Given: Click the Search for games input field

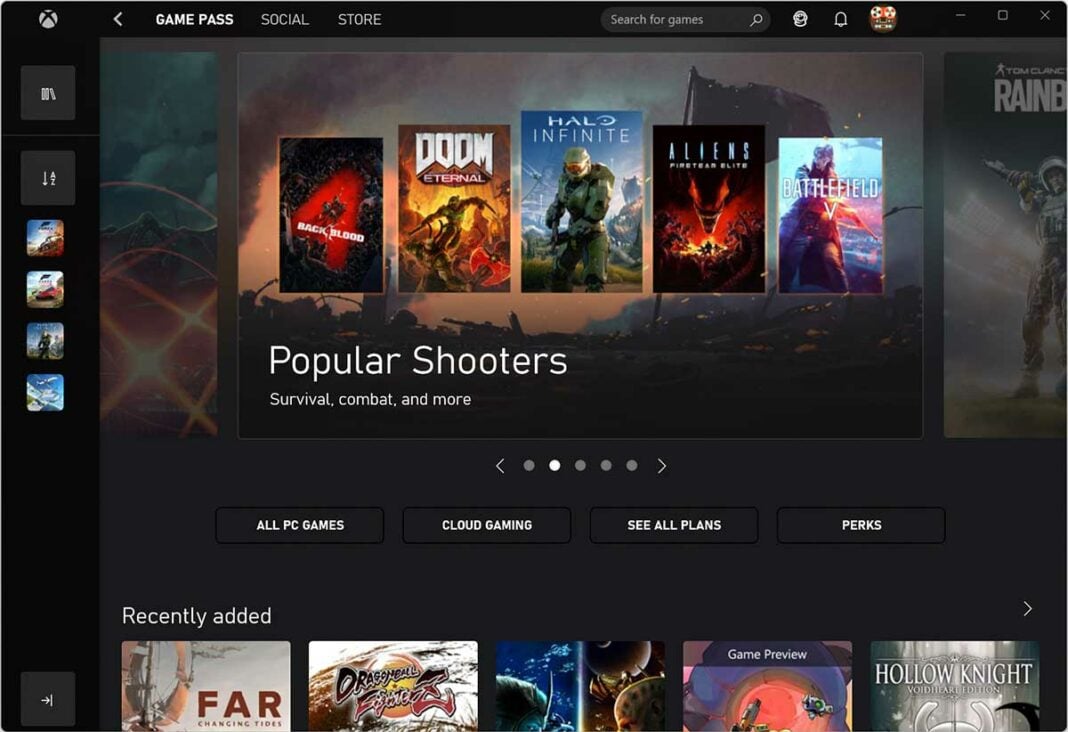Looking at the screenshot, I should pos(672,19).
